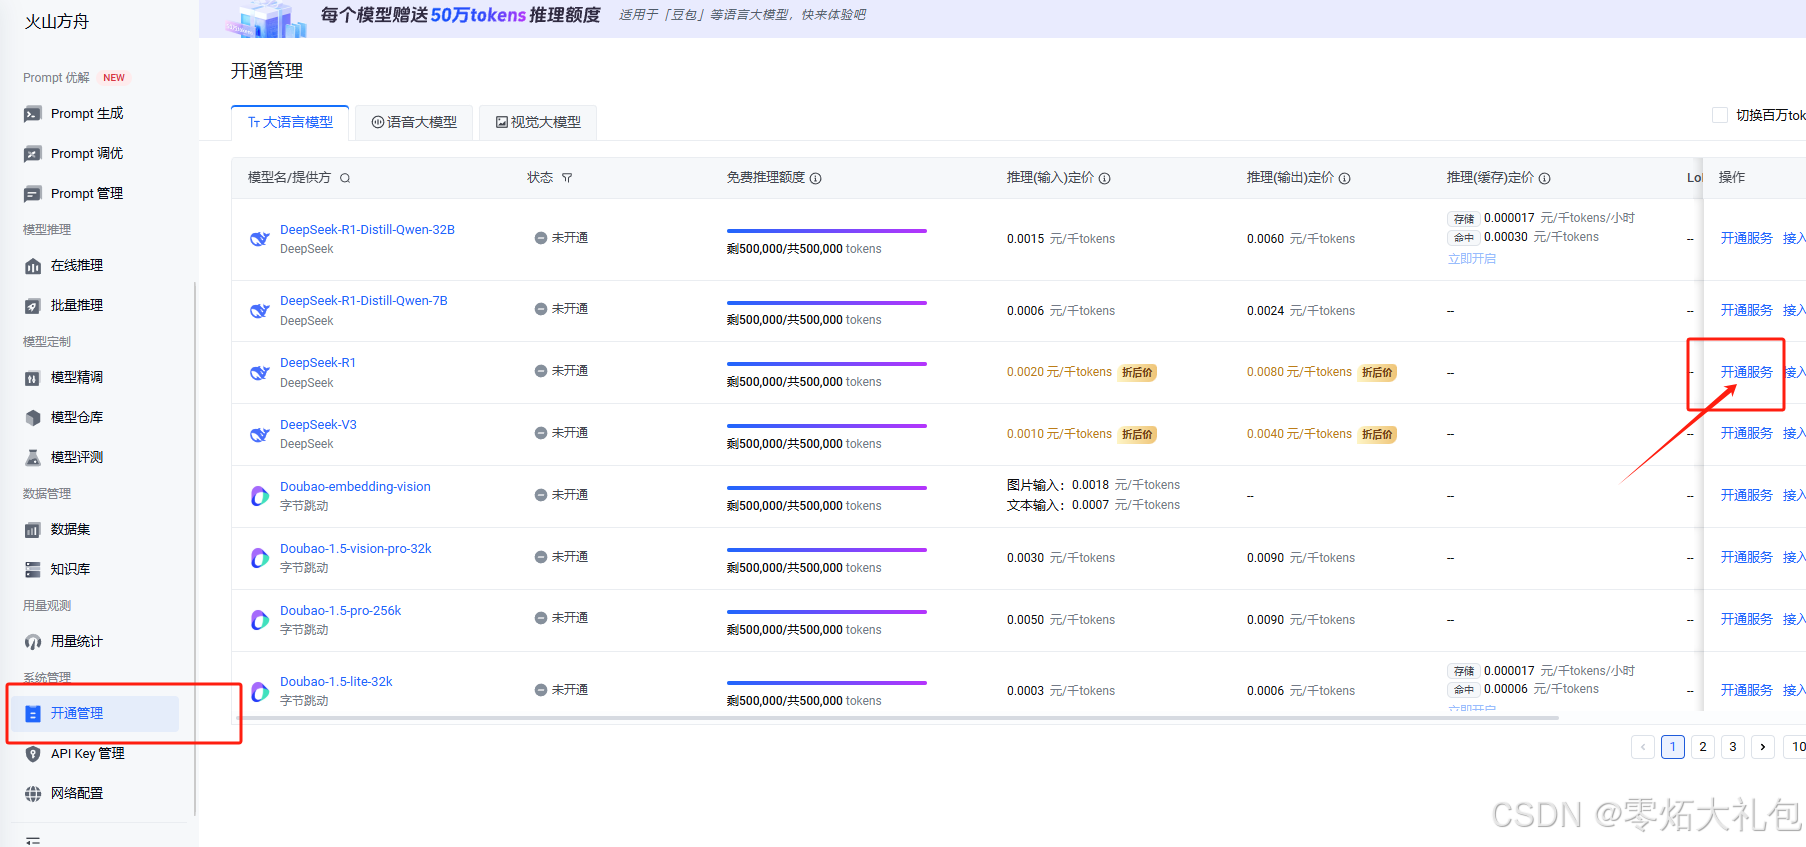Click search icon next to 模型名/提供方
The height and width of the screenshot is (847, 1806).
pos(345,178)
